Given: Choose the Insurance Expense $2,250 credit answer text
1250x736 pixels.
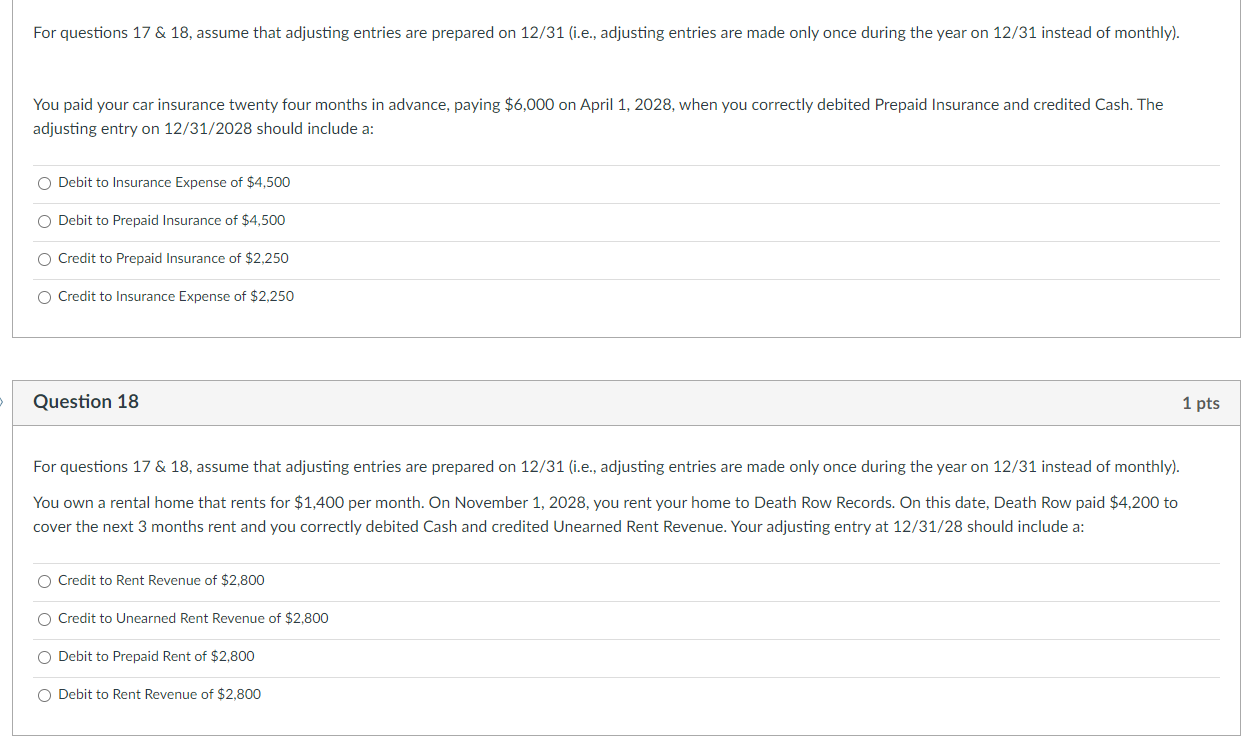Looking at the screenshot, I should 175,297.
